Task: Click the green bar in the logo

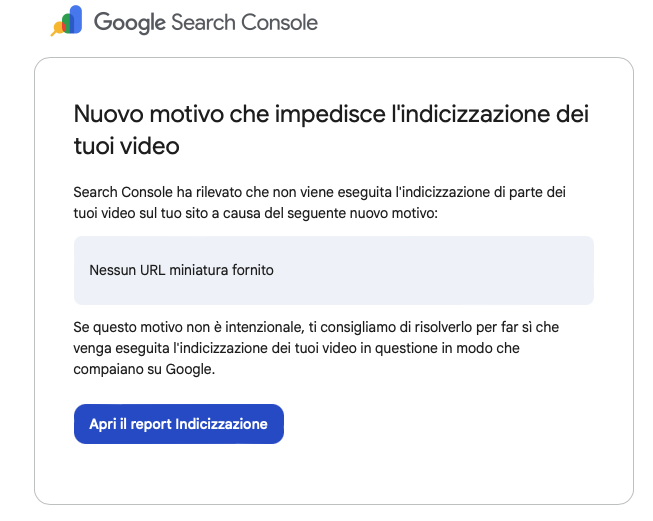Action: (x=65, y=24)
